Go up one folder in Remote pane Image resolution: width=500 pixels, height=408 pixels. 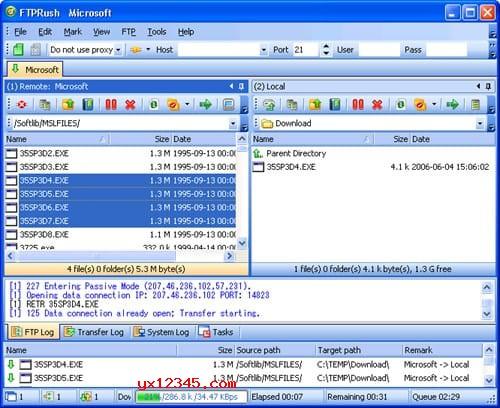[x=68, y=105]
